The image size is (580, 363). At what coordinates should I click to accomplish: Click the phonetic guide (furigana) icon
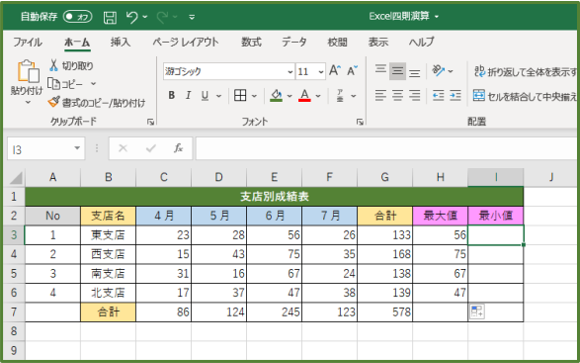coord(340,95)
